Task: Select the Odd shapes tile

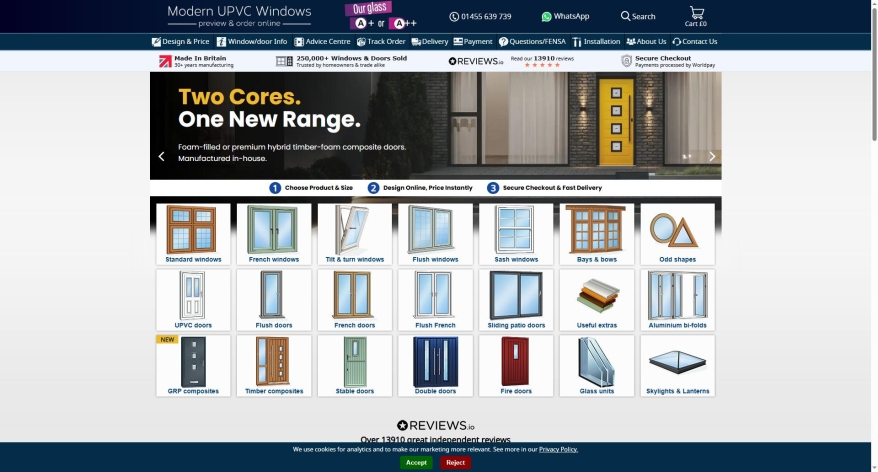Action: pyautogui.click(x=678, y=234)
